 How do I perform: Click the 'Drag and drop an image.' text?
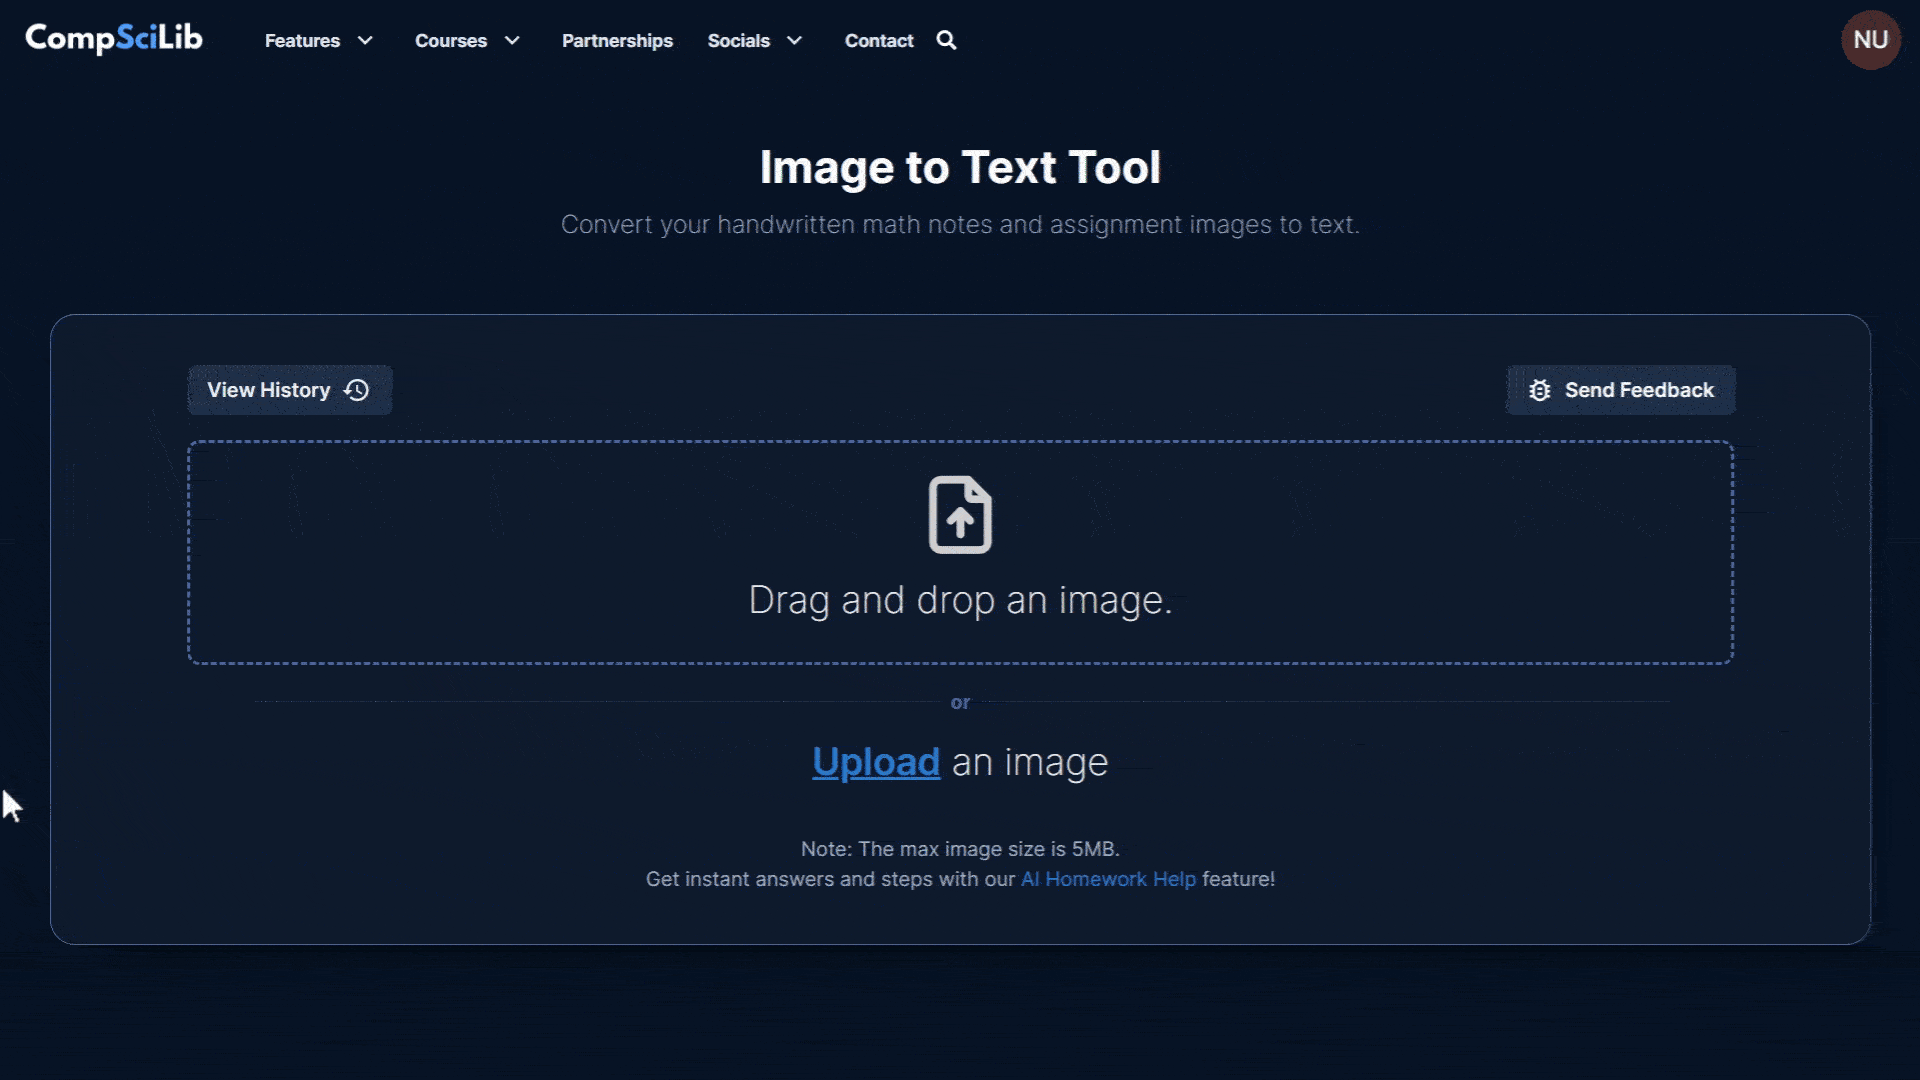point(960,600)
